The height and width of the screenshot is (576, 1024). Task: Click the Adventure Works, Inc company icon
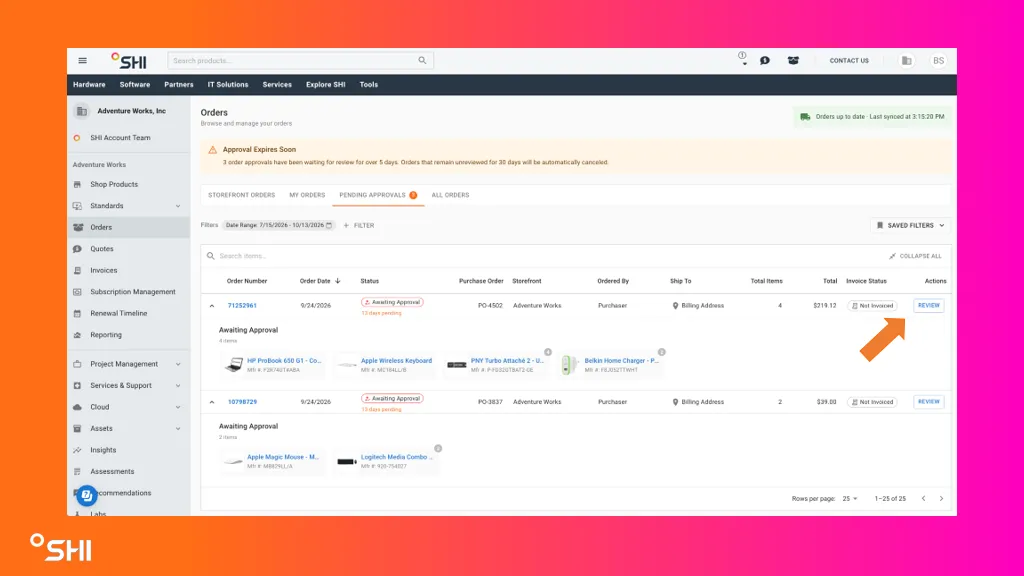click(x=82, y=111)
